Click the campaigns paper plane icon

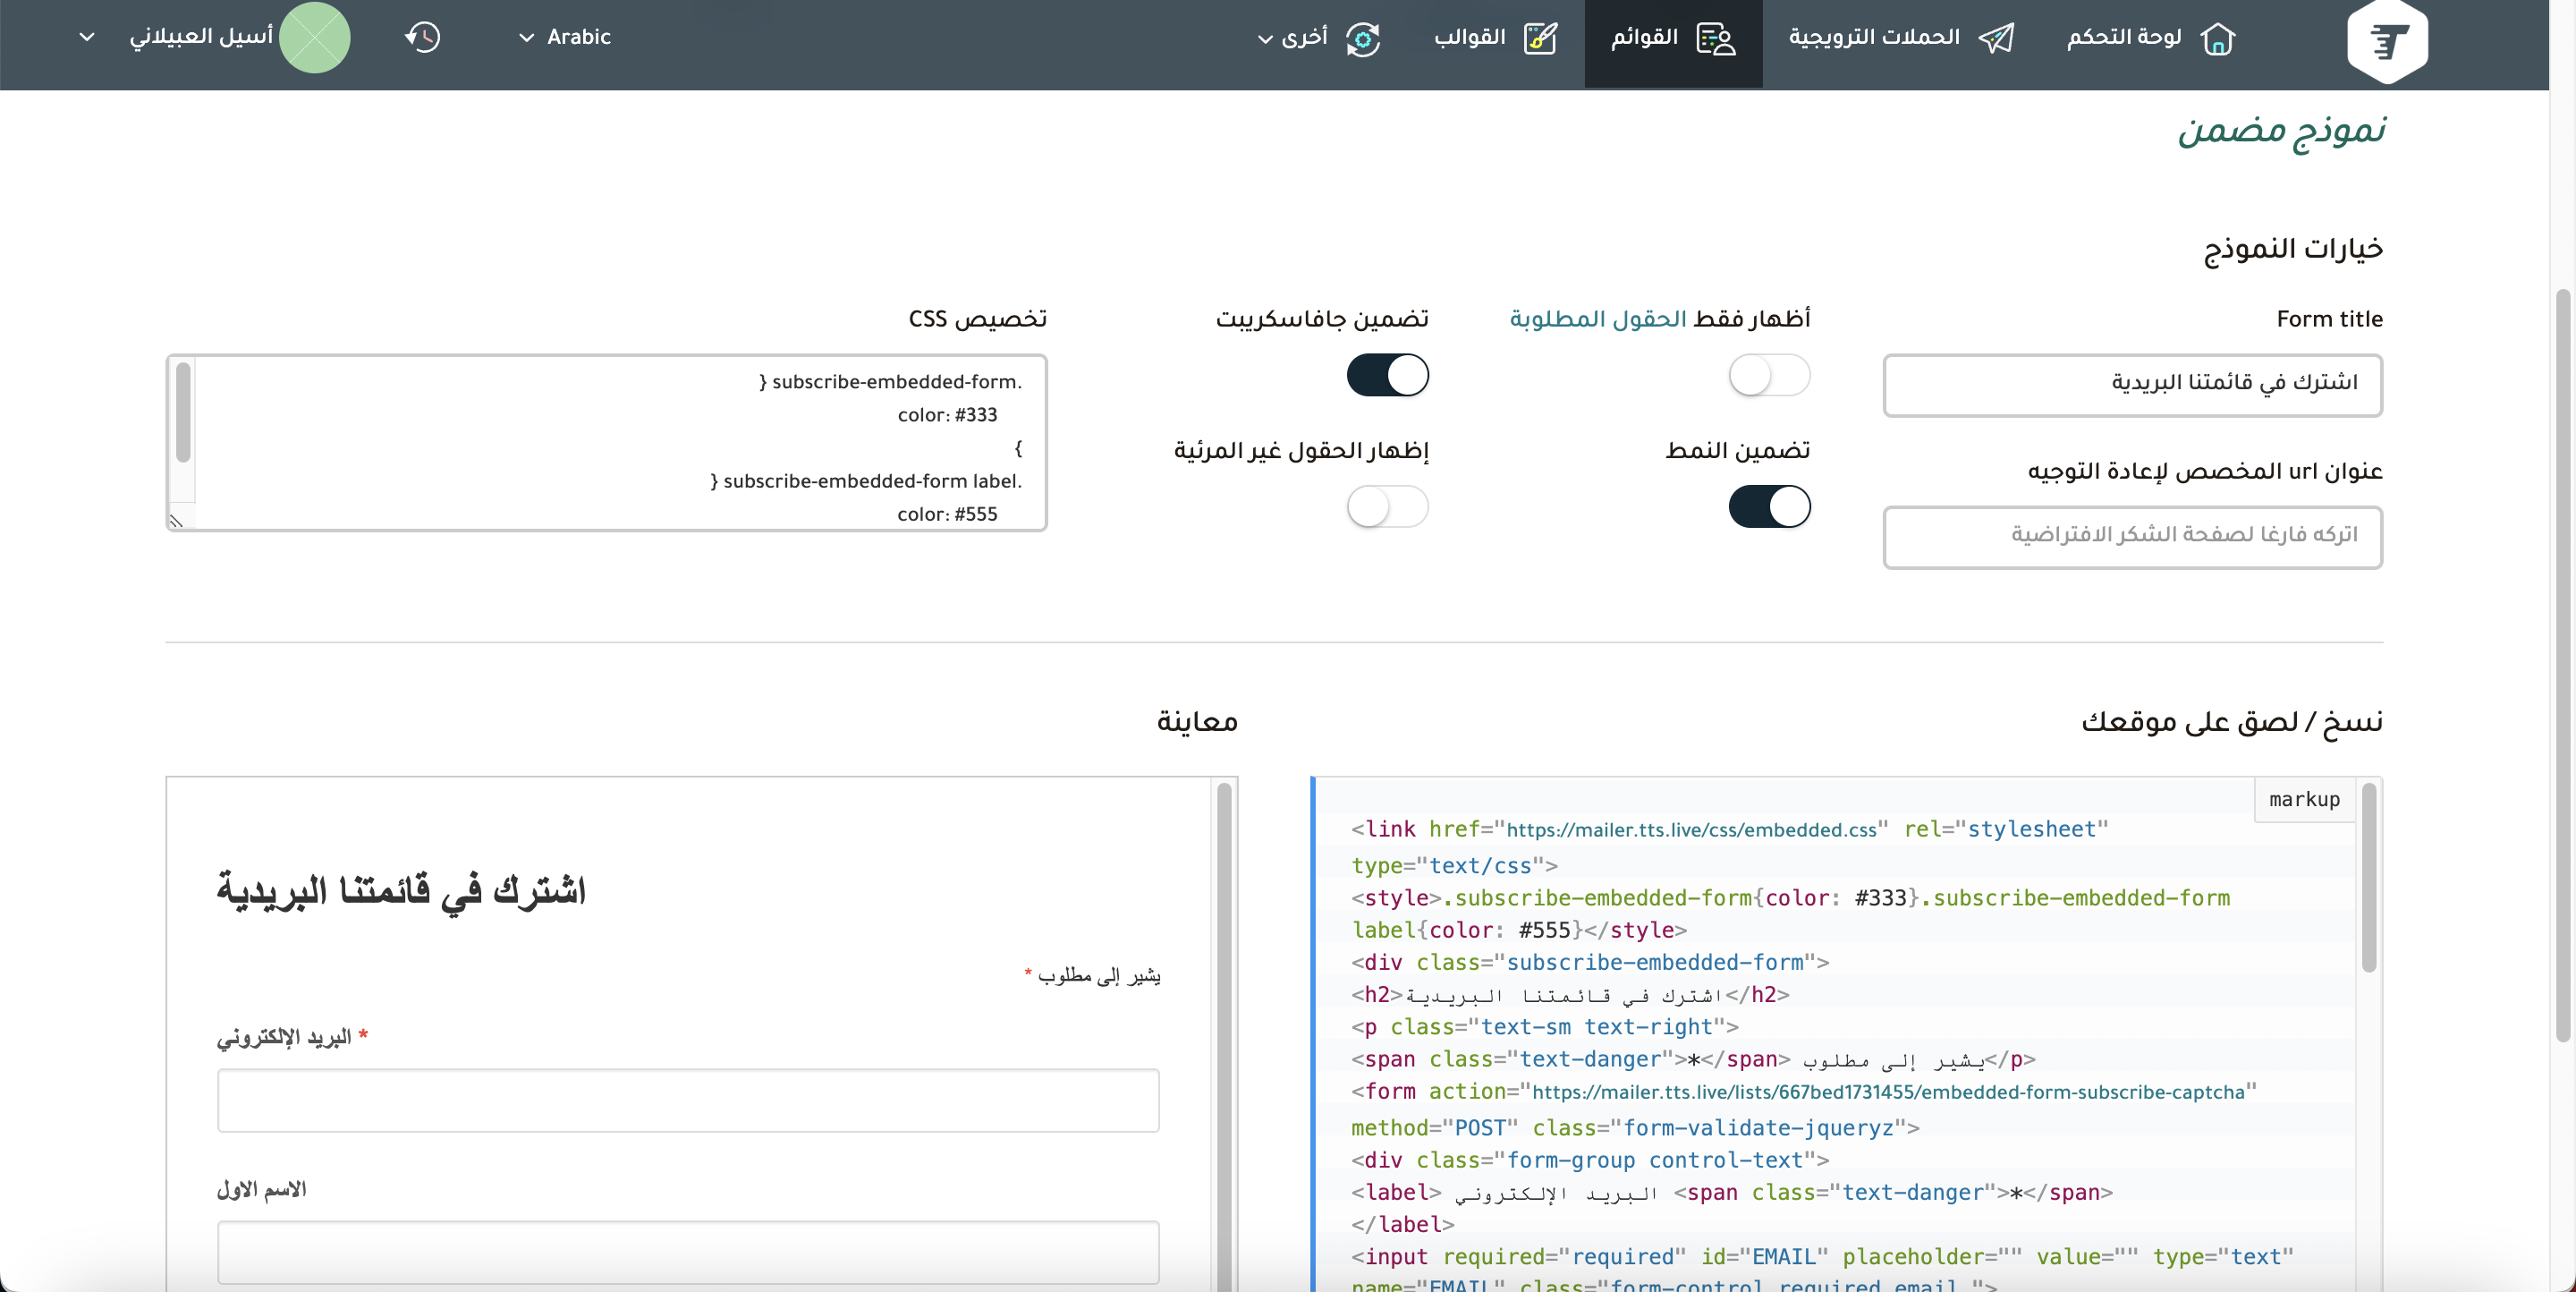[x=1996, y=39]
